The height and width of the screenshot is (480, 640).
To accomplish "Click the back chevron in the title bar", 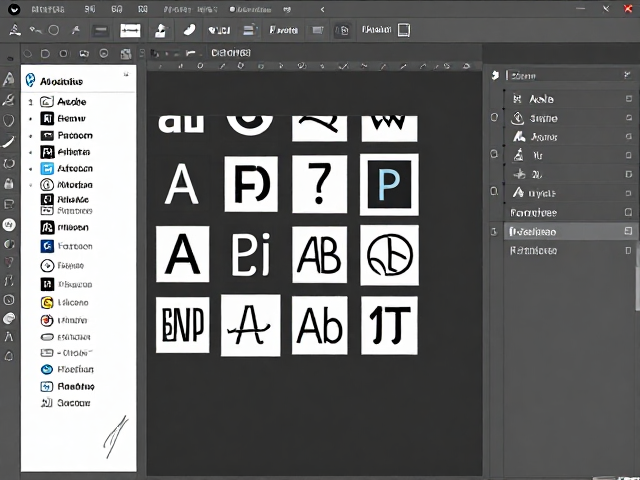I will [322, 9].
